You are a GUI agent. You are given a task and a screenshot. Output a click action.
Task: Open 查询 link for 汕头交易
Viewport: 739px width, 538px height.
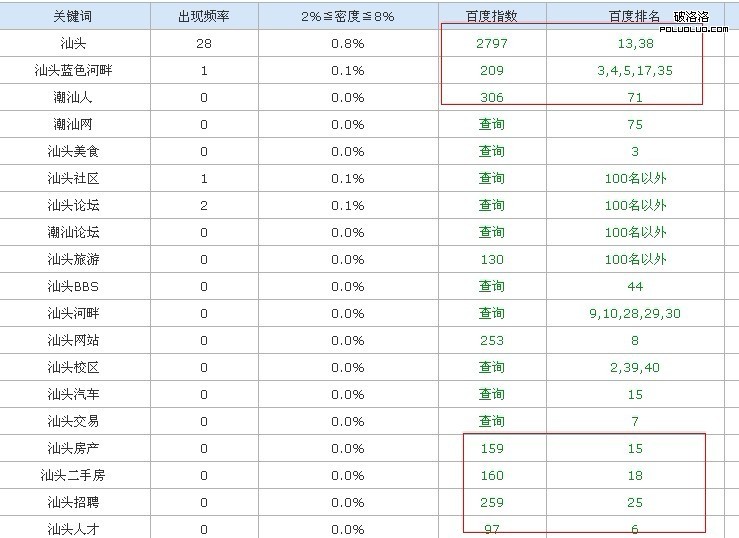pyautogui.click(x=491, y=422)
